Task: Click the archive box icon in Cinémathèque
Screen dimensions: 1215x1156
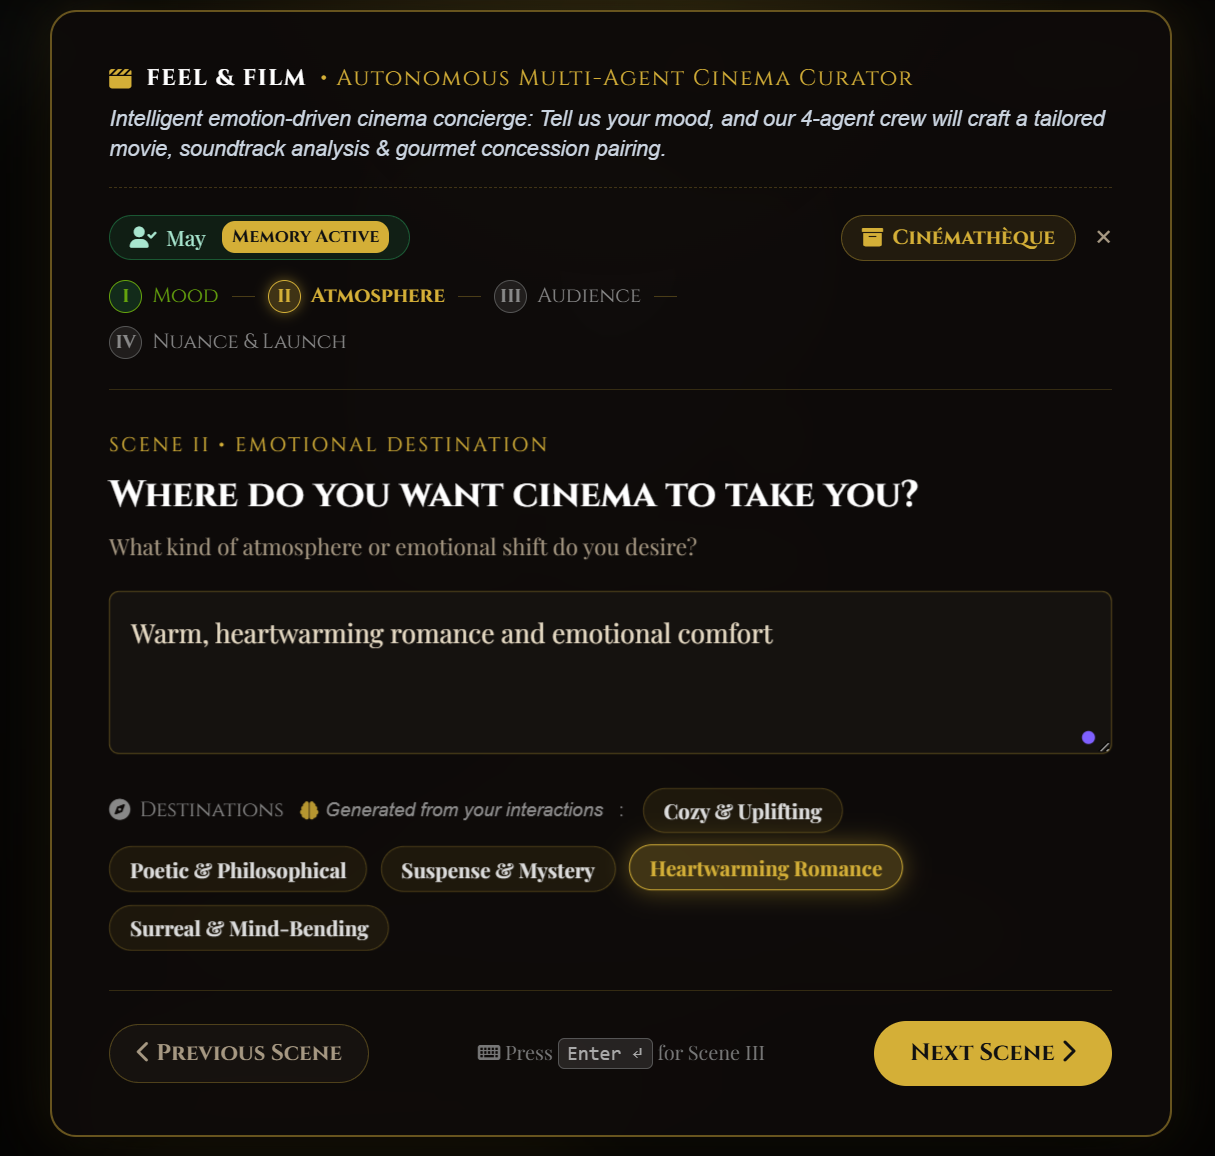Action: 872,238
